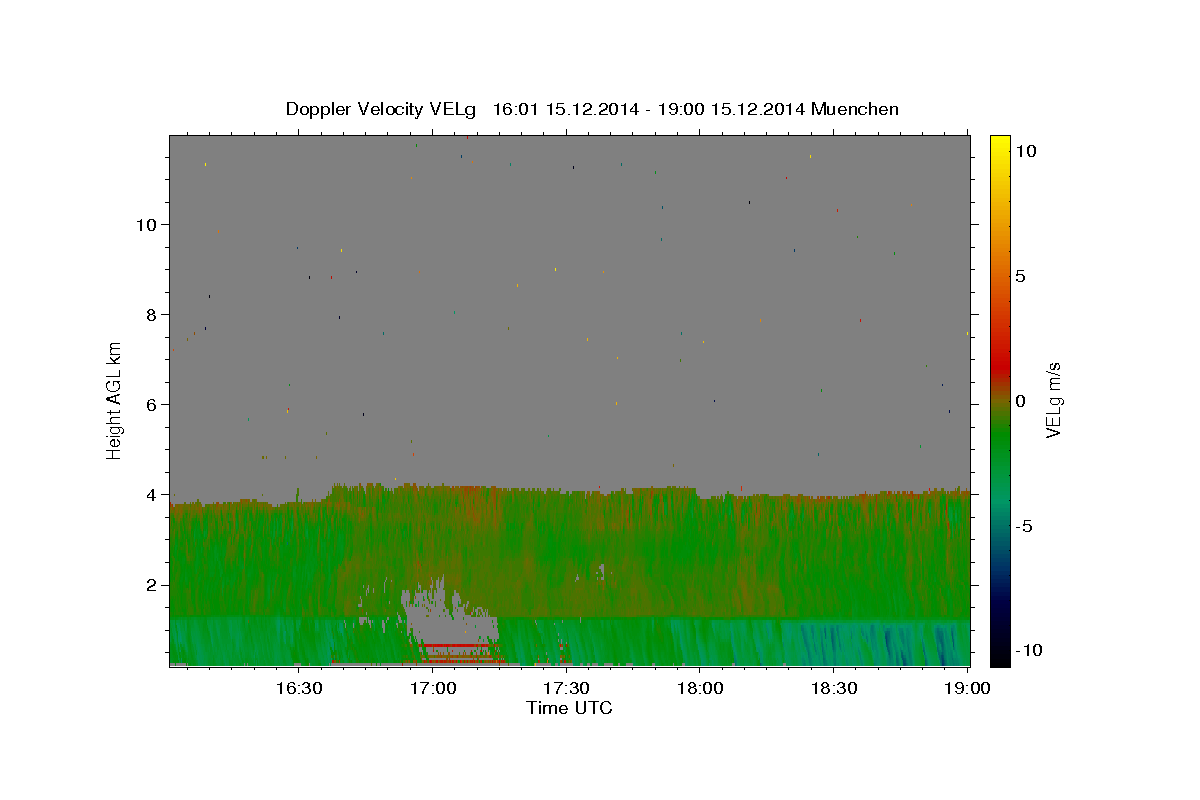Click the 'Time UTC' axis label
1200x800 pixels.
[569, 708]
